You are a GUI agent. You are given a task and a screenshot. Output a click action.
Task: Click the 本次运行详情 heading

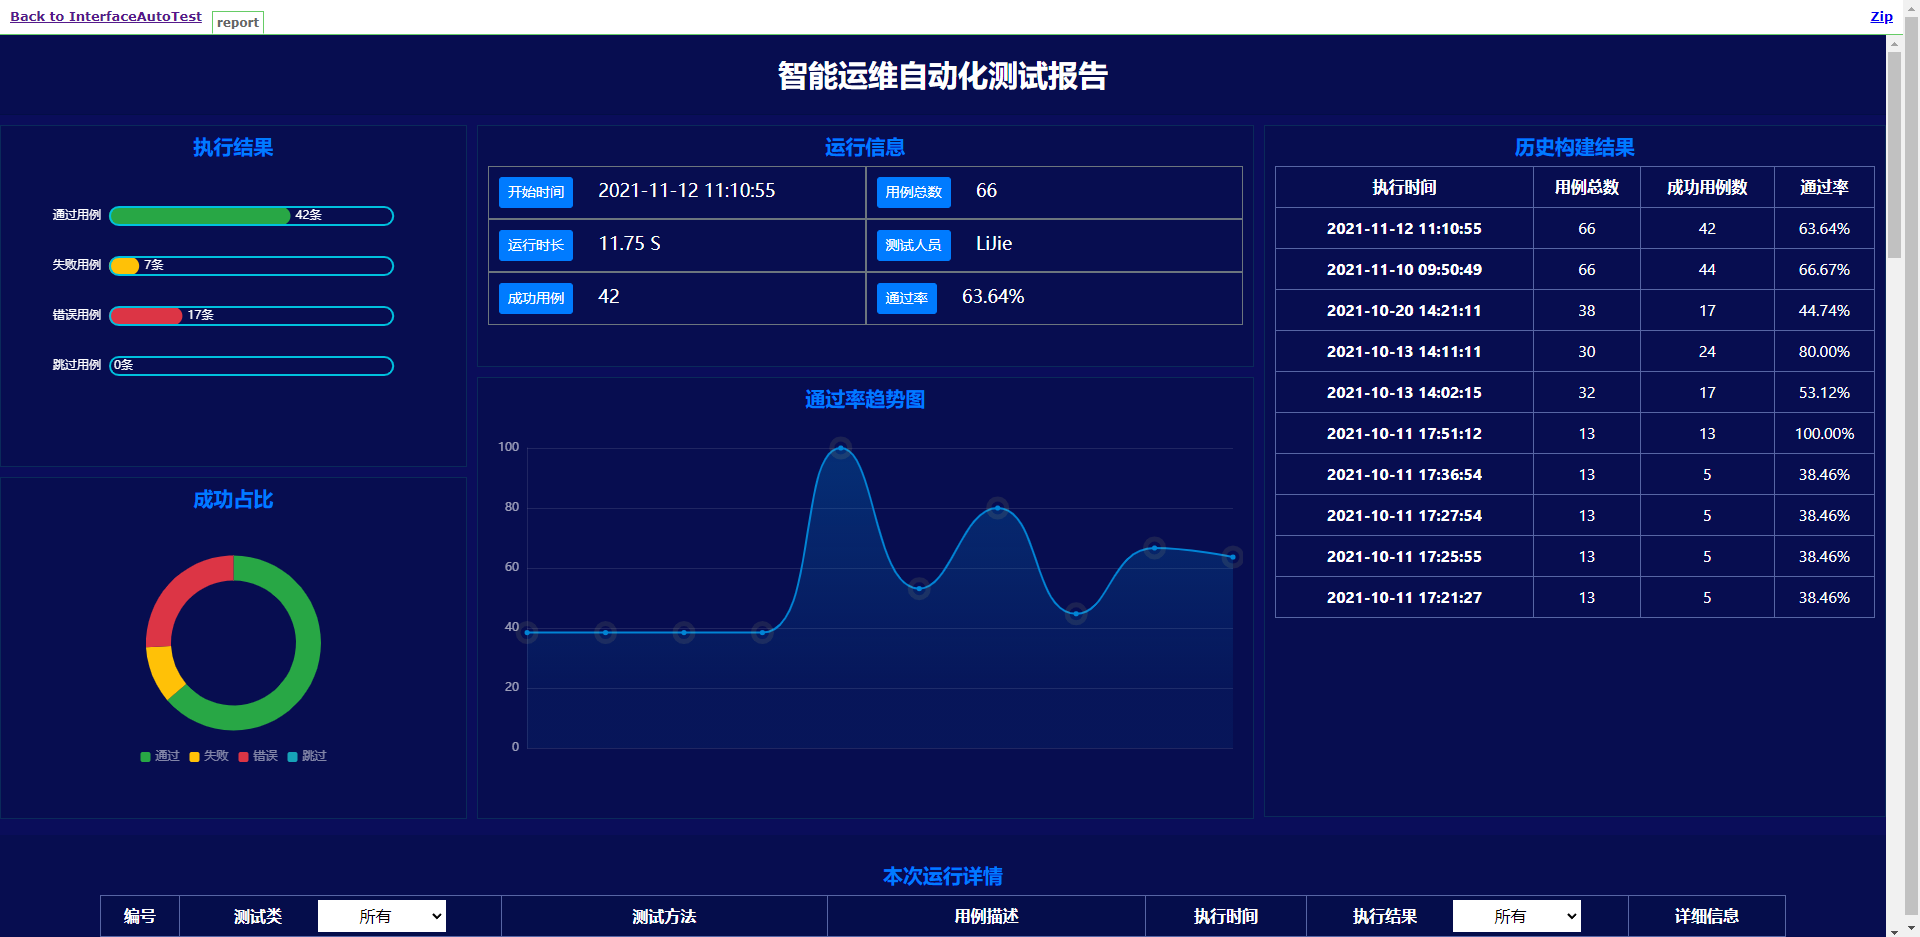coord(943,877)
